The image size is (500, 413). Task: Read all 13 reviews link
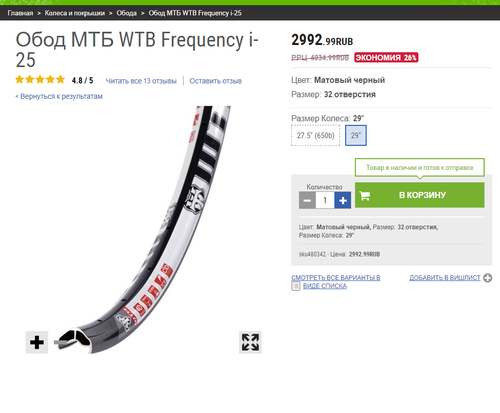pyautogui.click(x=141, y=81)
